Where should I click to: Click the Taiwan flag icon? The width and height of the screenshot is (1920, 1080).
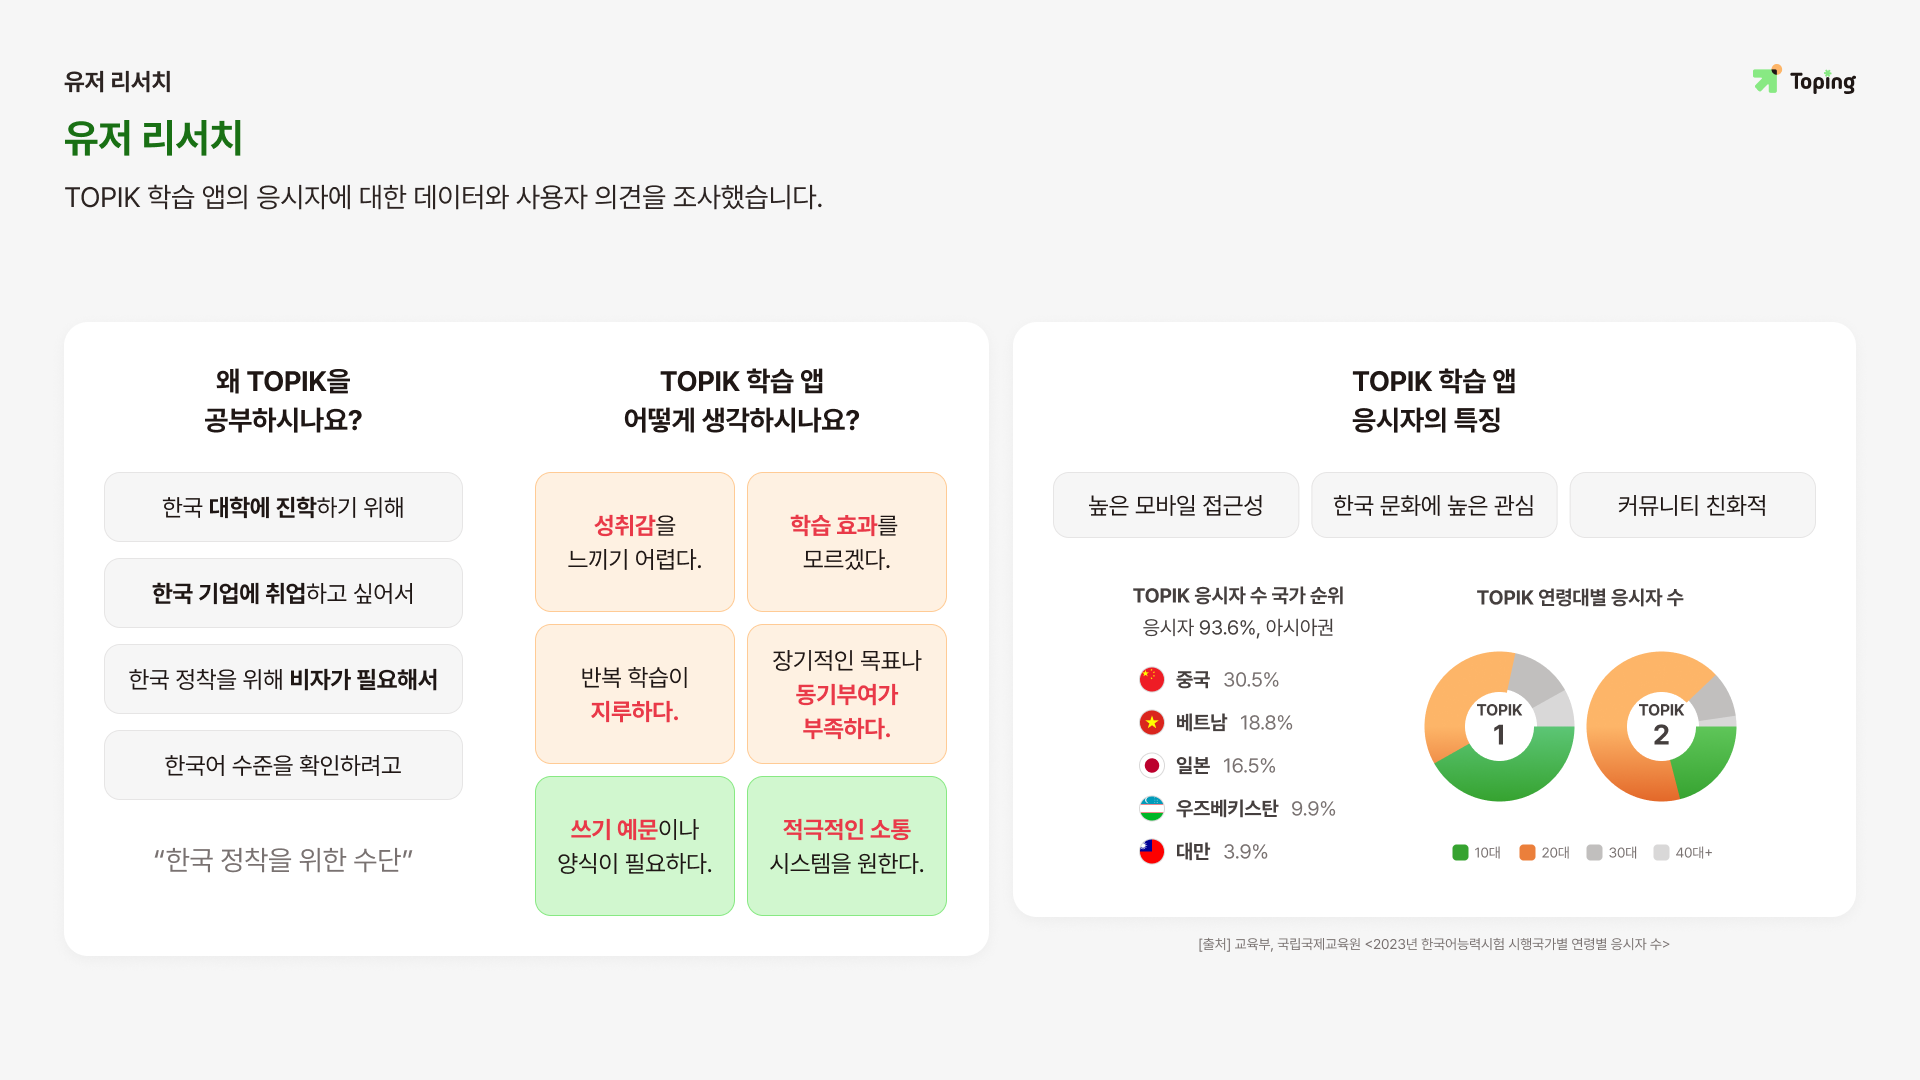pos(1152,852)
